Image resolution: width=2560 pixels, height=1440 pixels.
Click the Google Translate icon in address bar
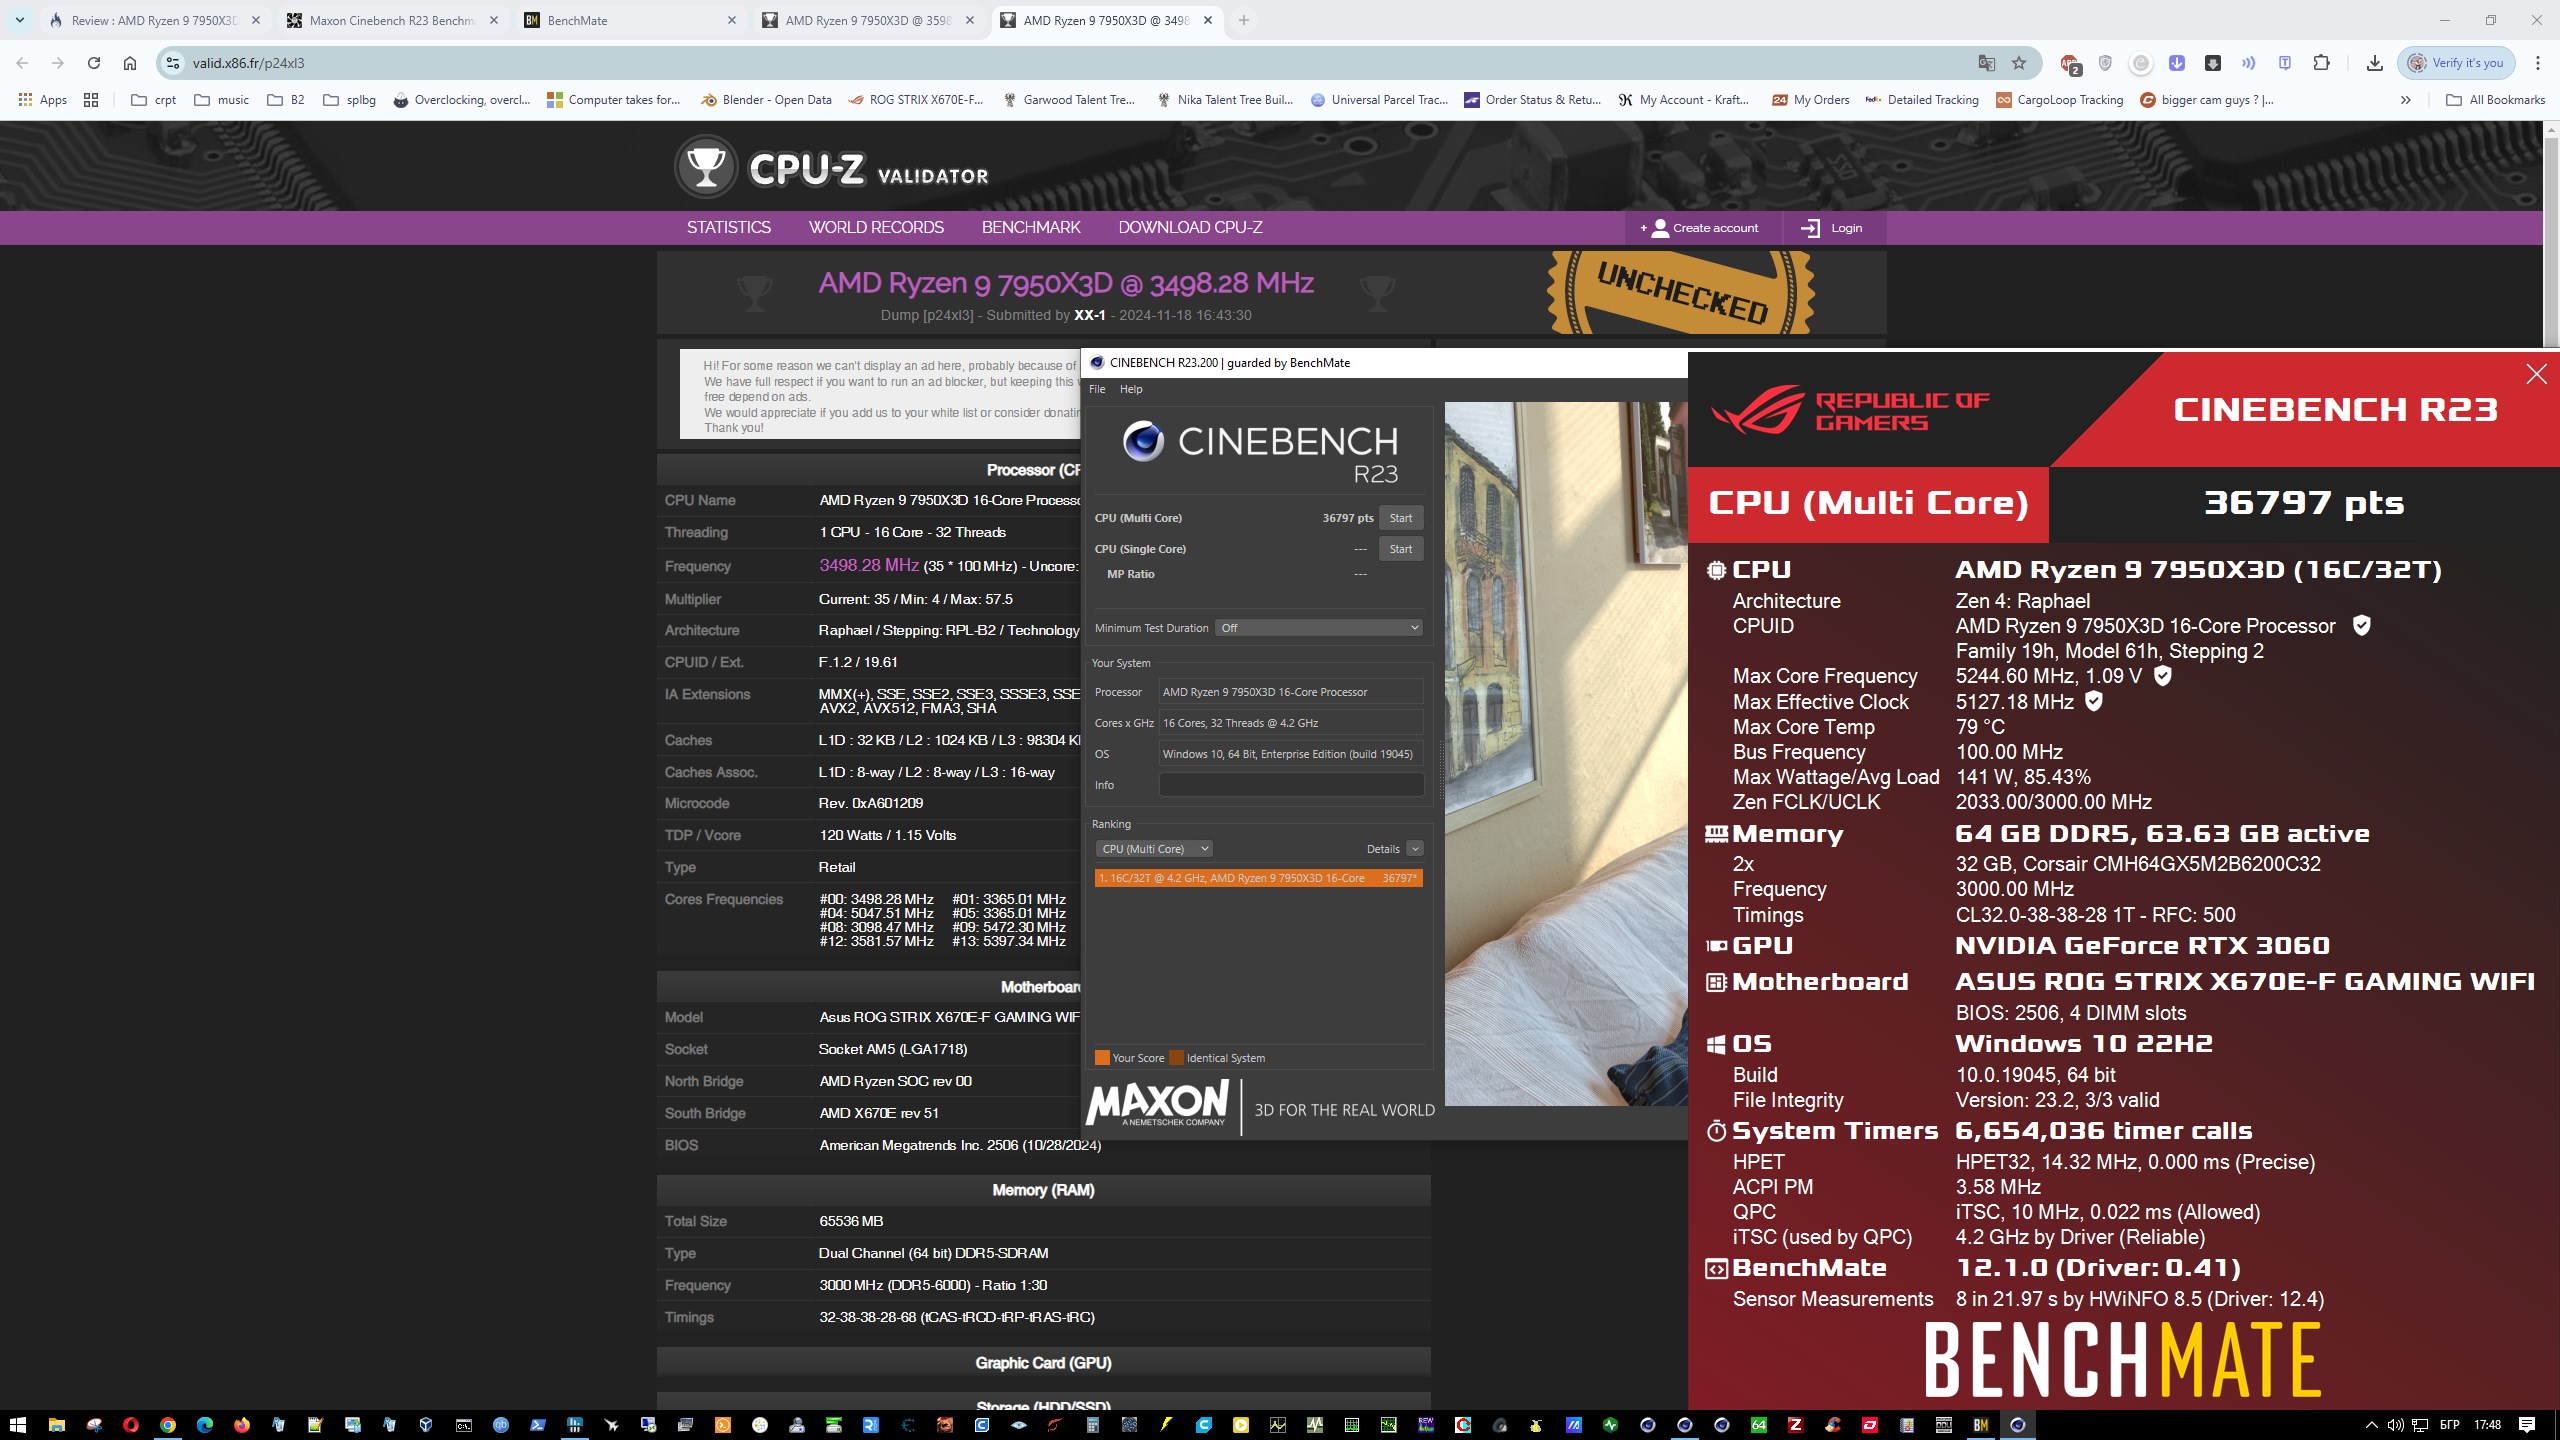click(1986, 63)
